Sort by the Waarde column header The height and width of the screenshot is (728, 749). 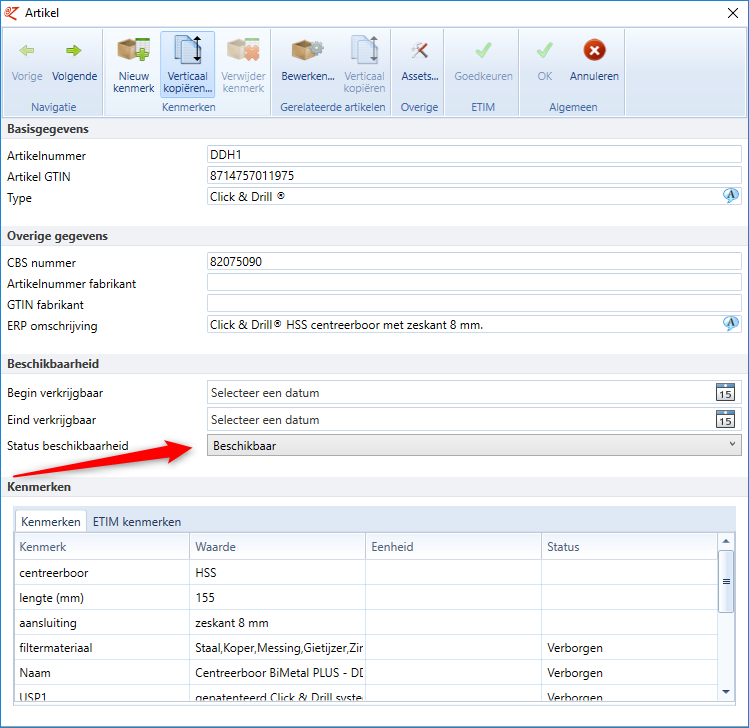click(278, 546)
